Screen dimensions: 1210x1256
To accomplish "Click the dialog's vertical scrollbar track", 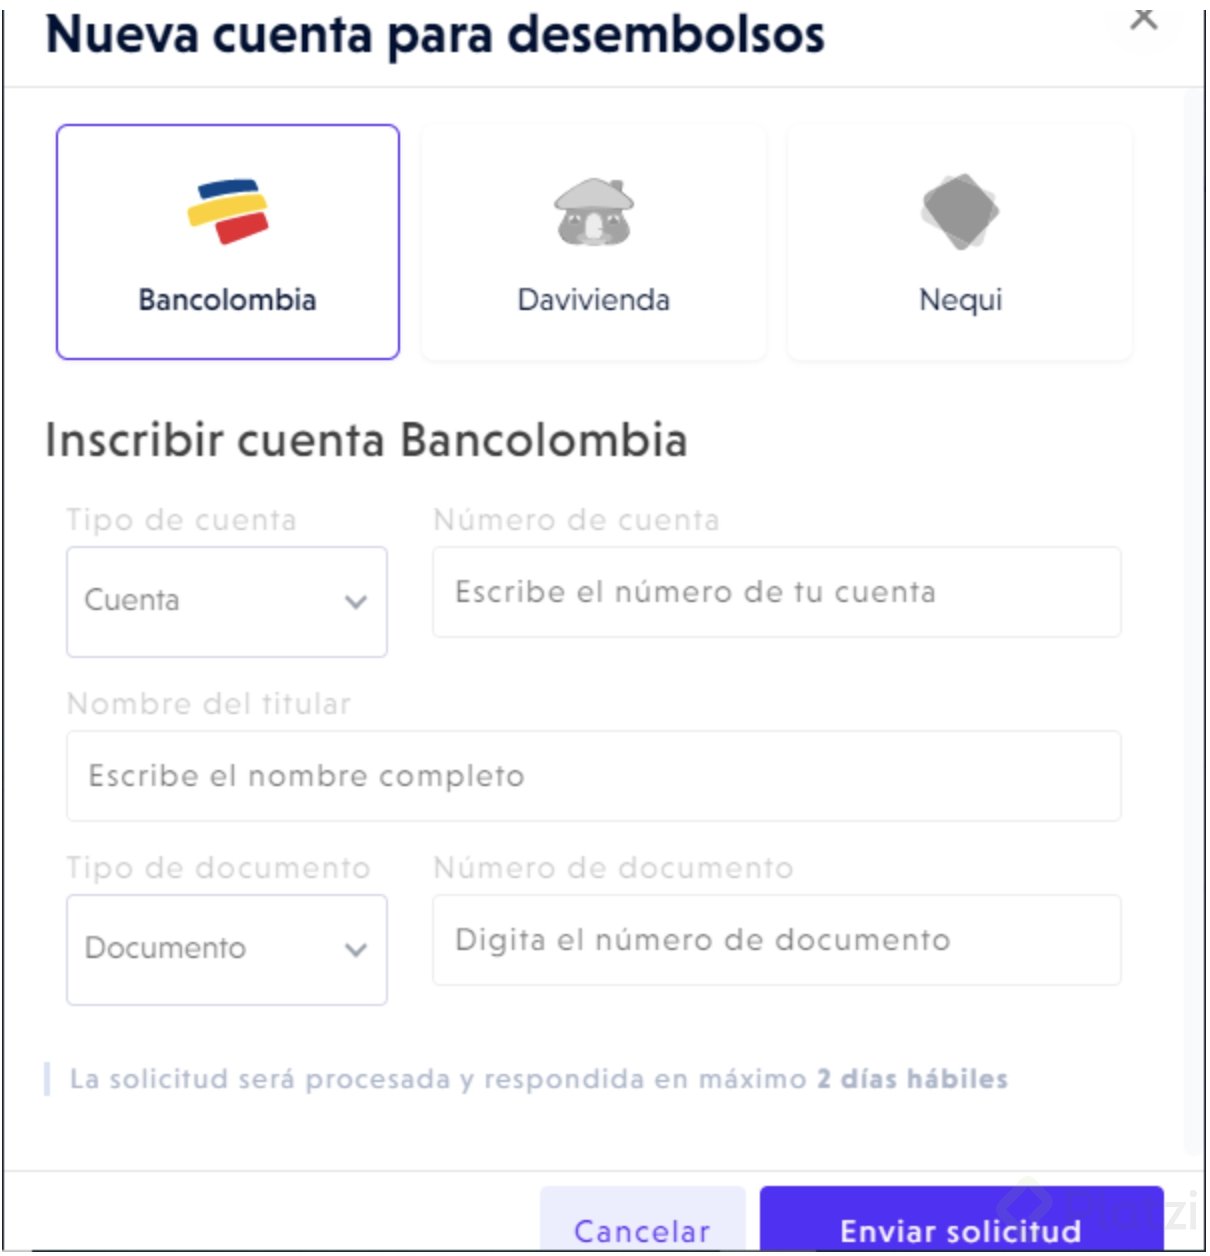I will (x=1194, y=620).
